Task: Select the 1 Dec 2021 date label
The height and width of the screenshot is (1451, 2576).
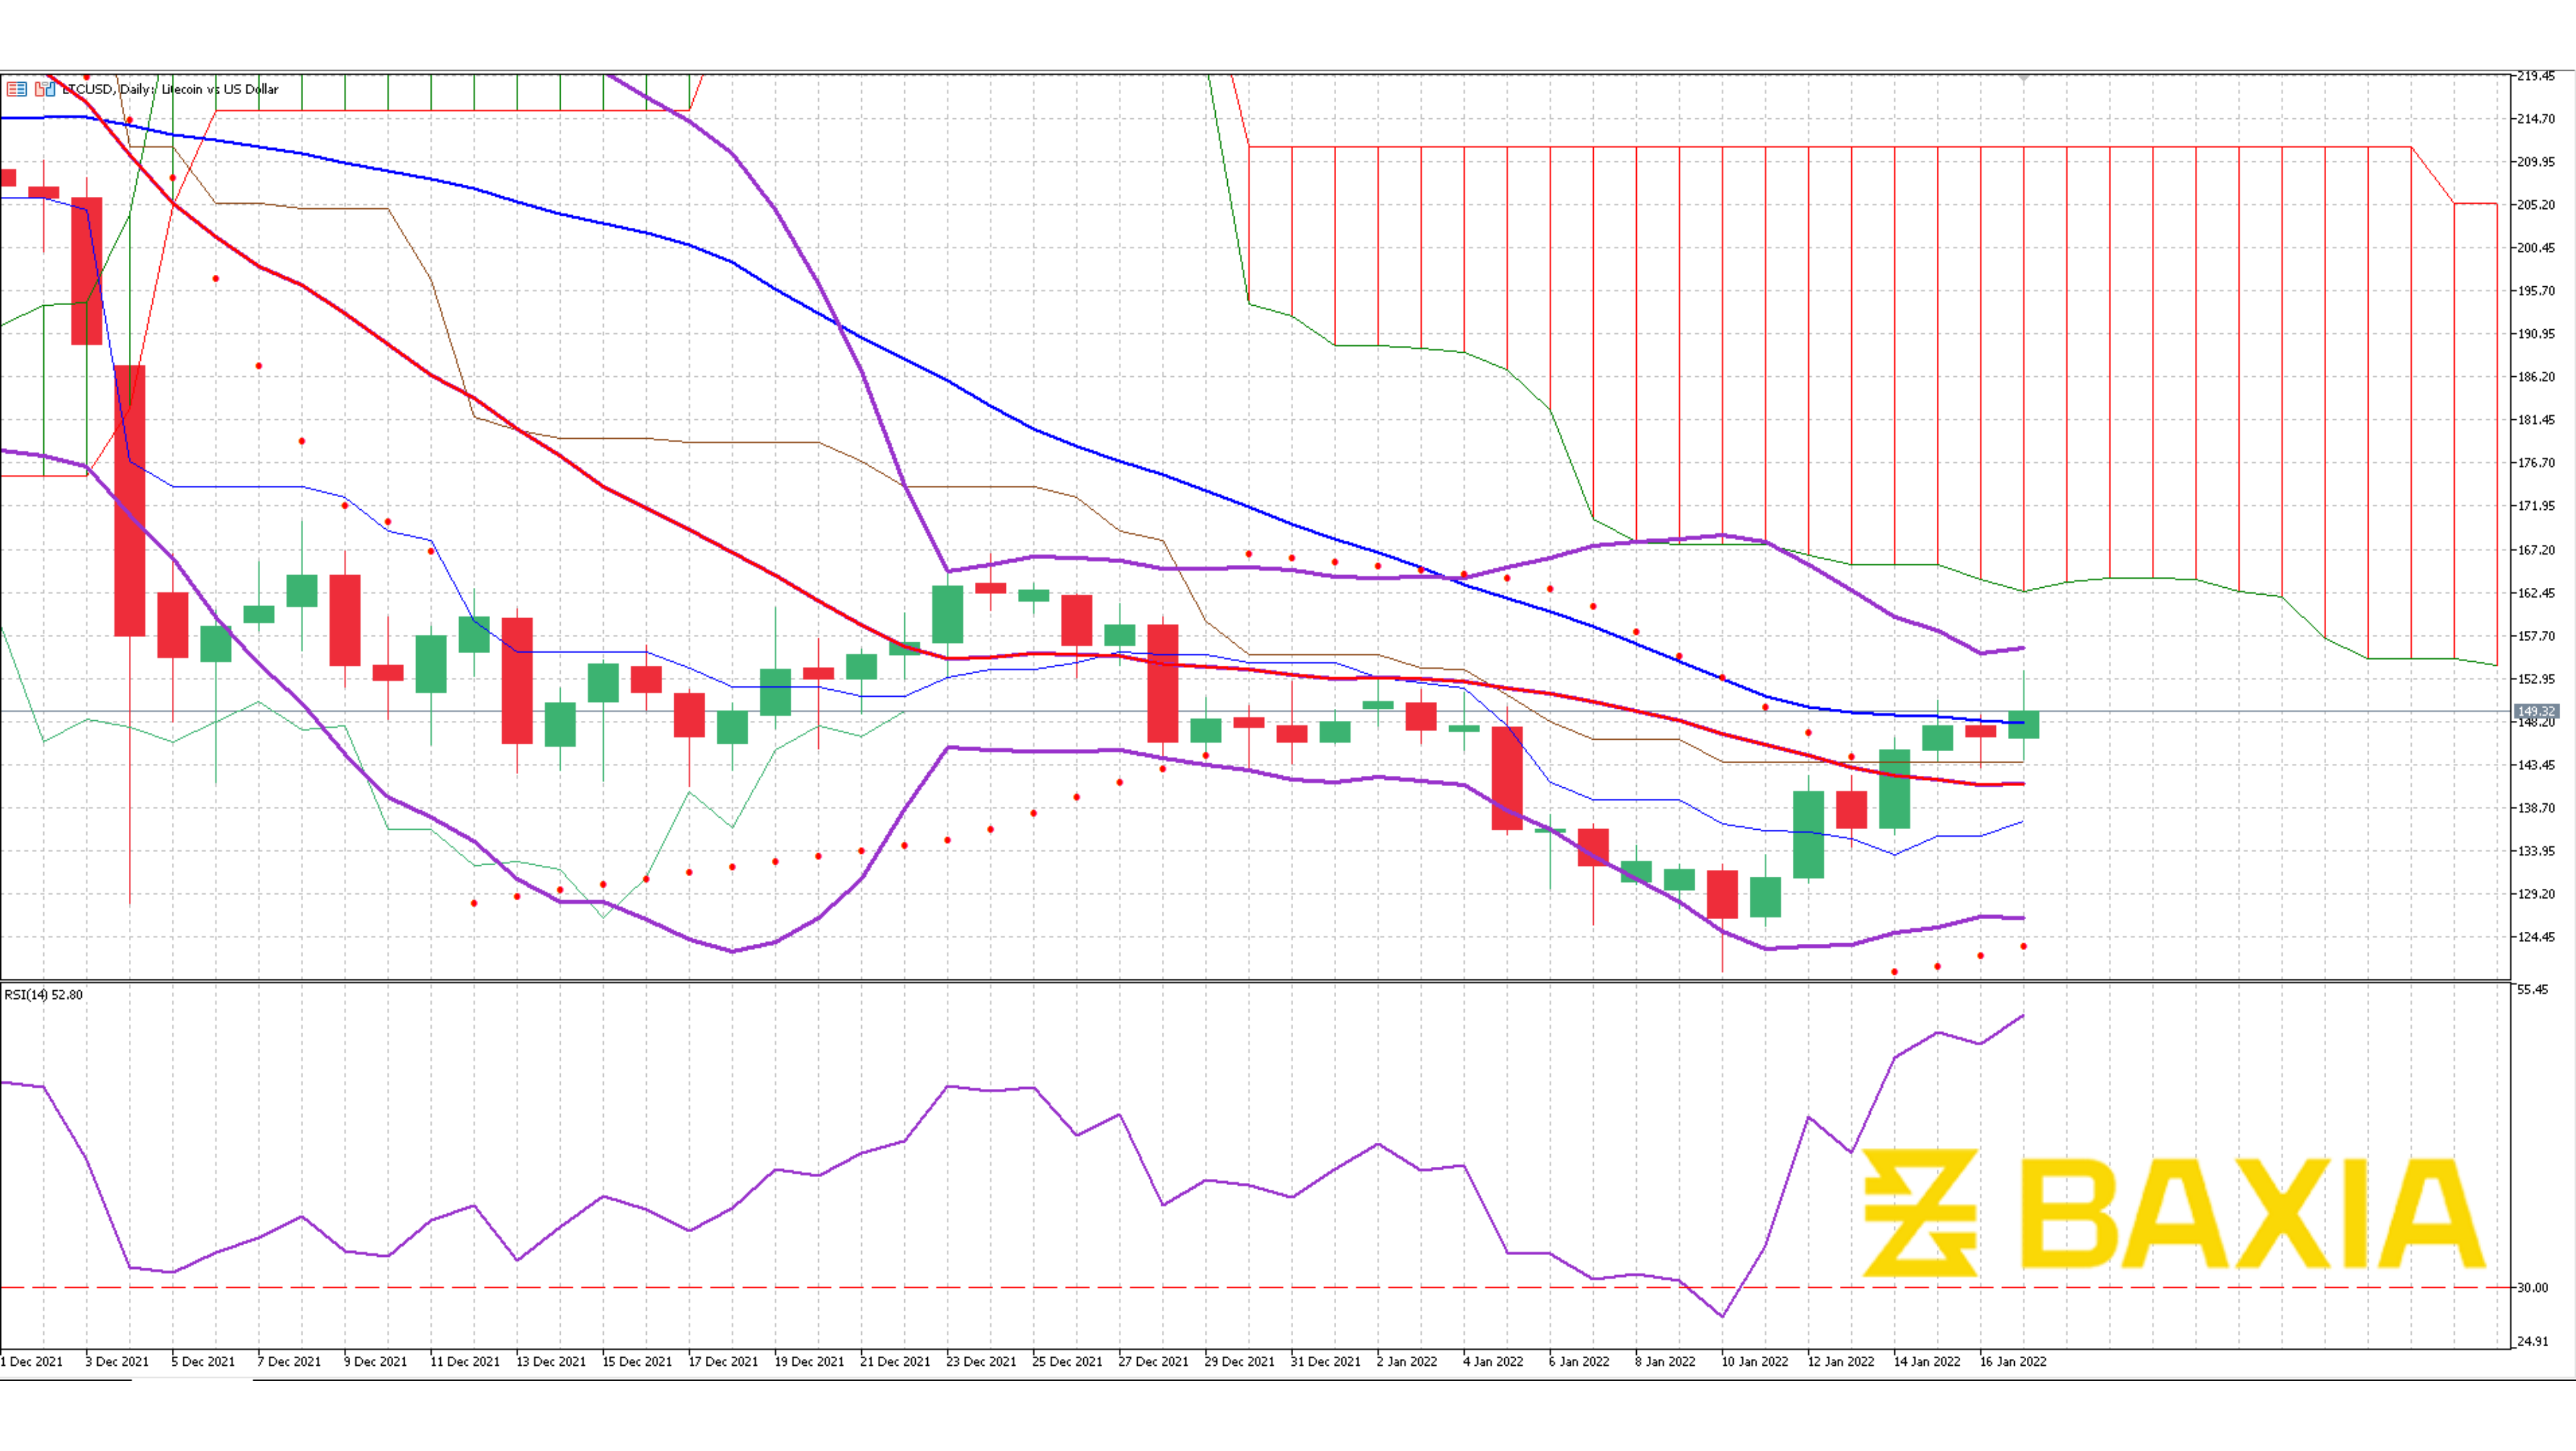Action: pyautogui.click(x=32, y=1361)
